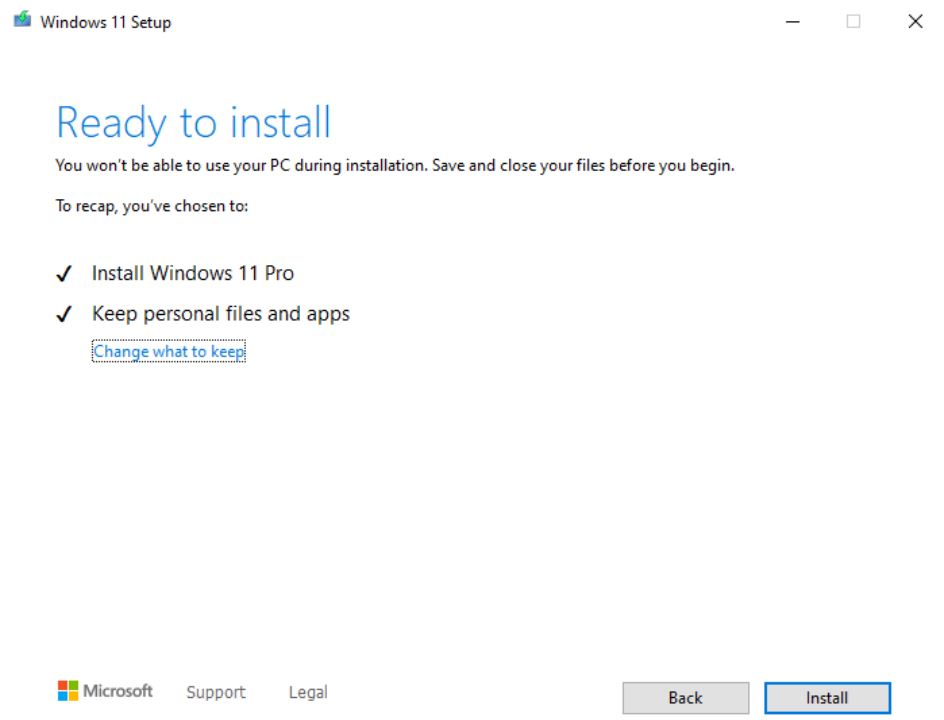The width and height of the screenshot is (944, 720).
Task: Click the Windows 11 Setup title bar icon
Action: coord(22,20)
